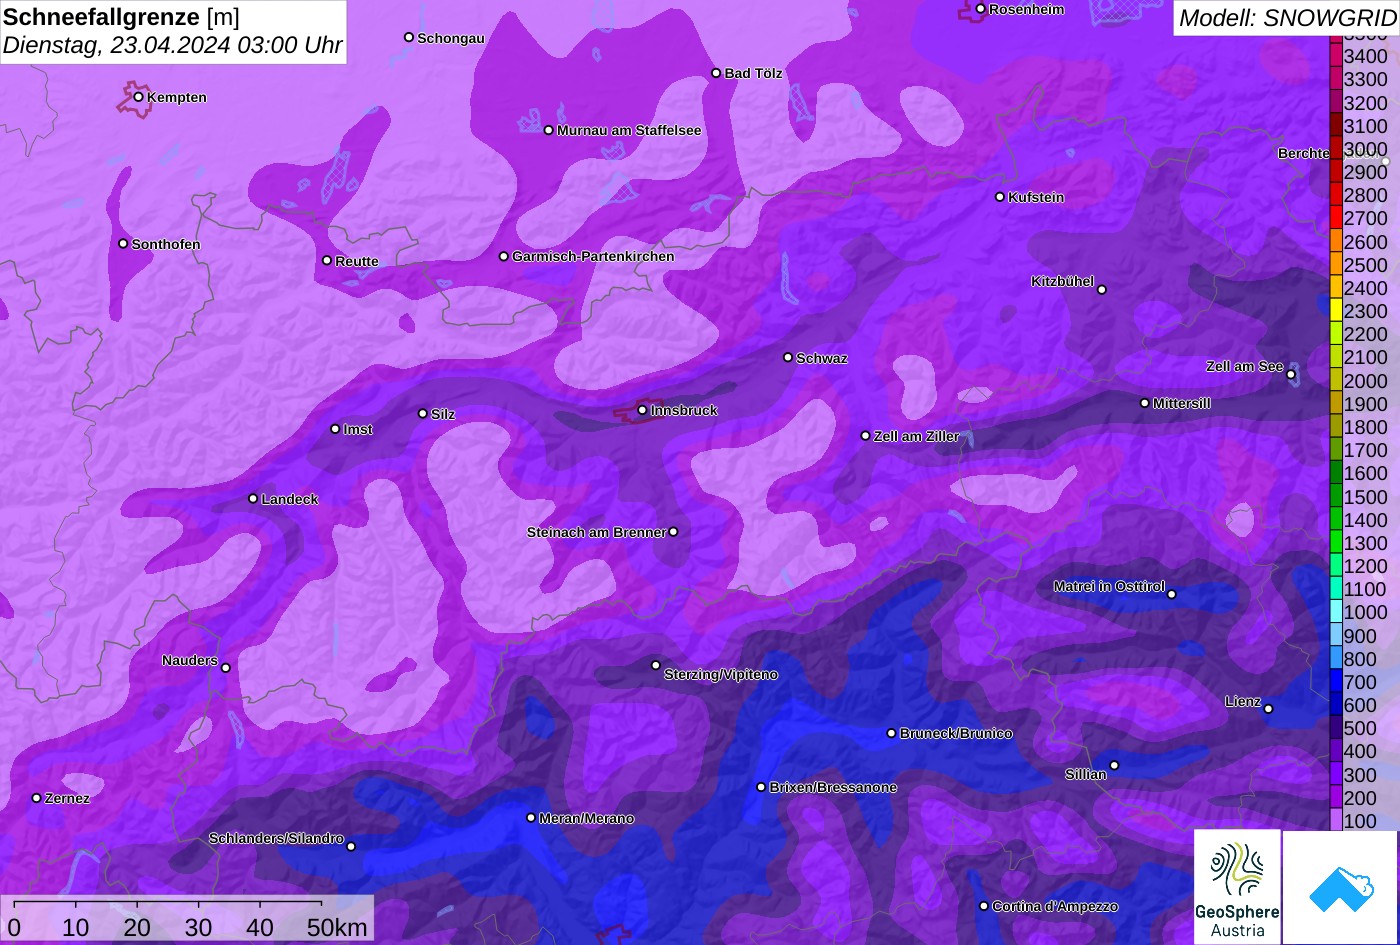
Task: Click the Cortina d'Ampezzo label
Action: pyautogui.click(x=1055, y=906)
